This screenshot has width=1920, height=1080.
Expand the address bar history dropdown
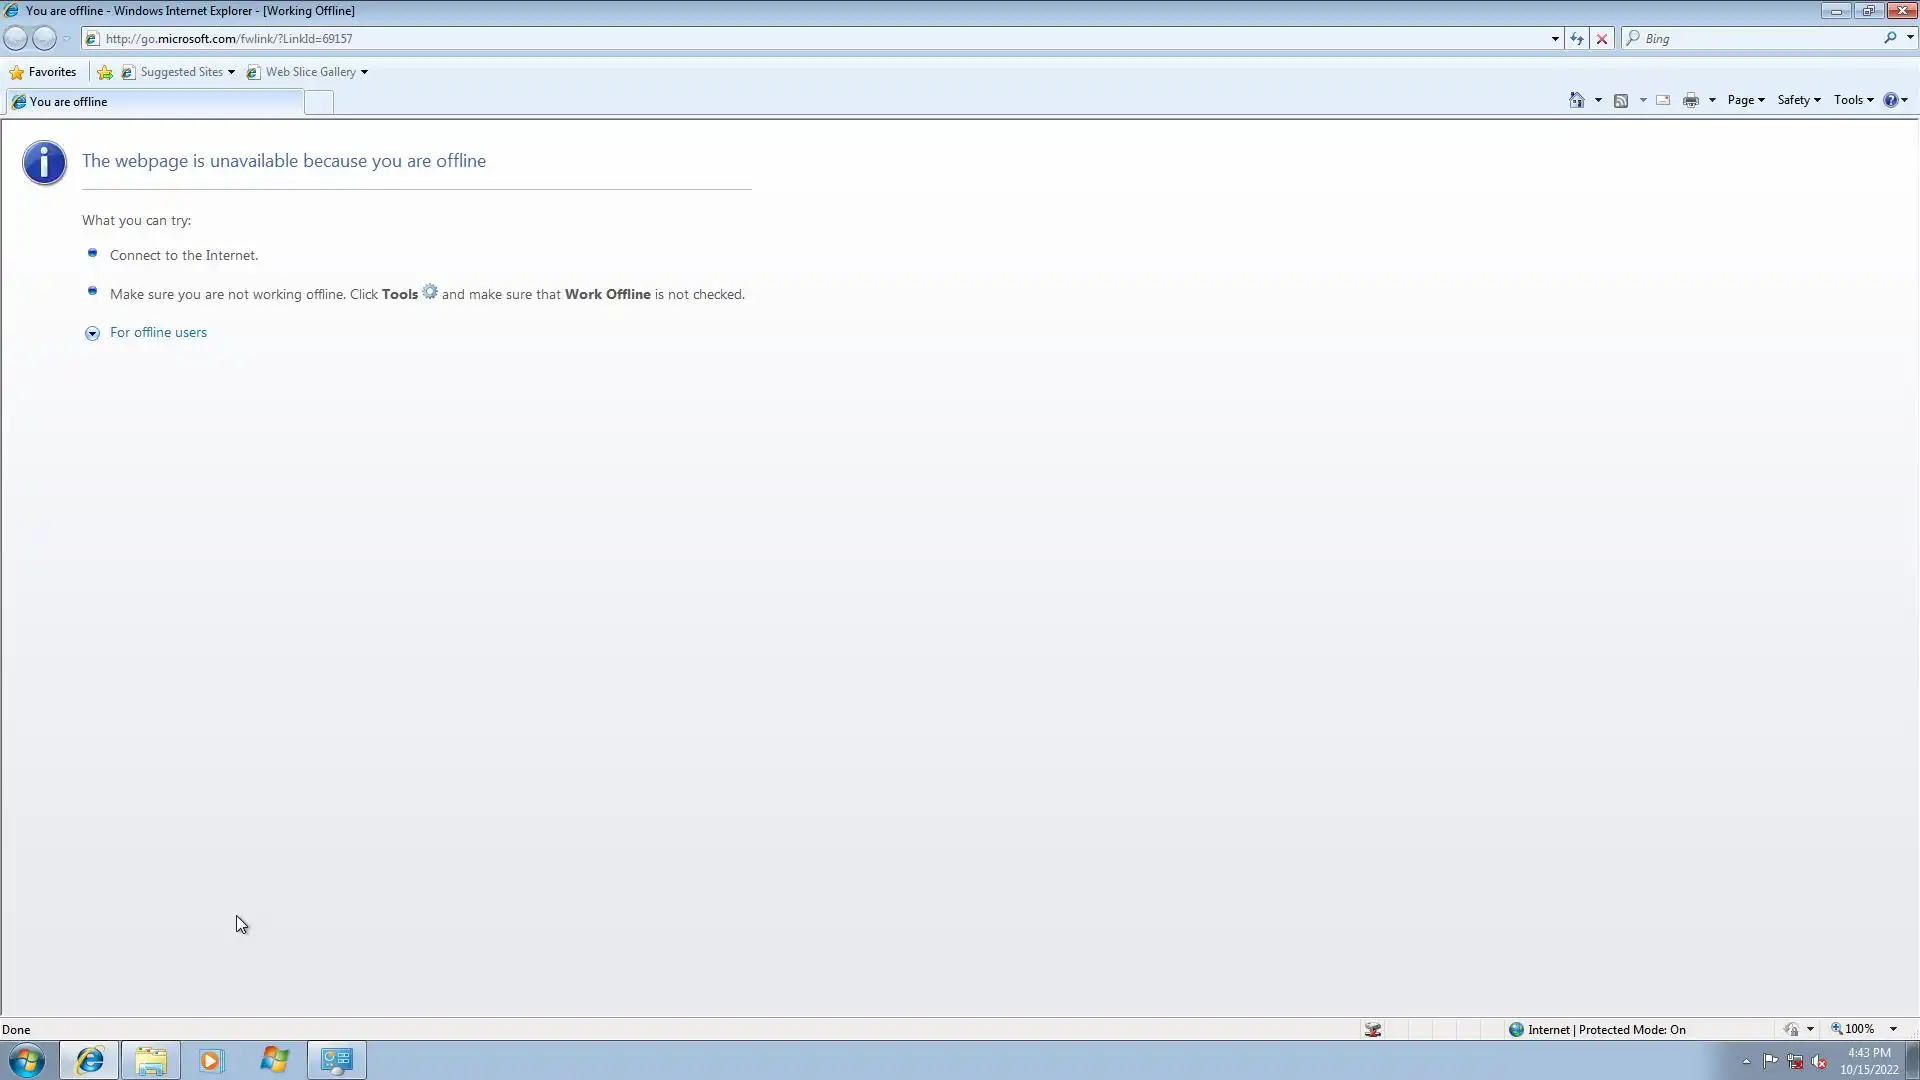1555,39
